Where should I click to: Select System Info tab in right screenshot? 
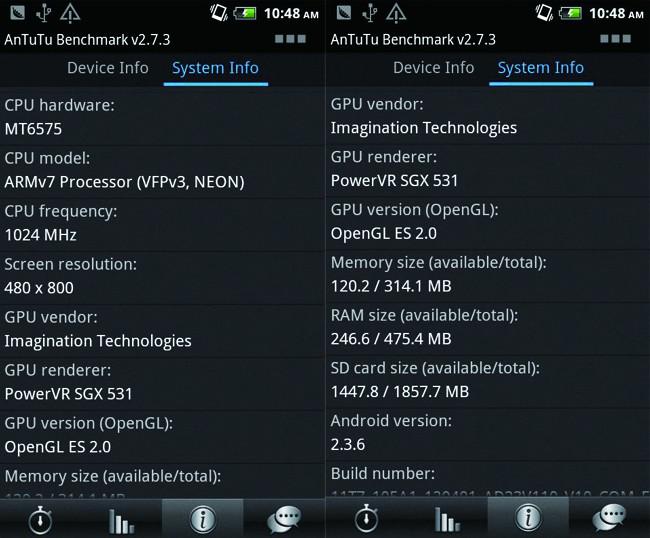(x=541, y=68)
